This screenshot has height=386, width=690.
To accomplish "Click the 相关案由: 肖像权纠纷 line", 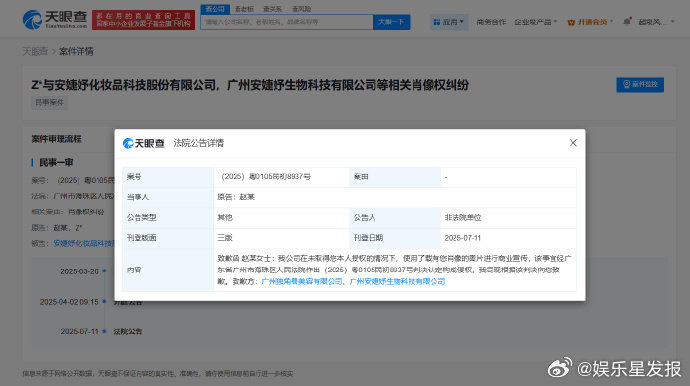I will coord(68,212).
